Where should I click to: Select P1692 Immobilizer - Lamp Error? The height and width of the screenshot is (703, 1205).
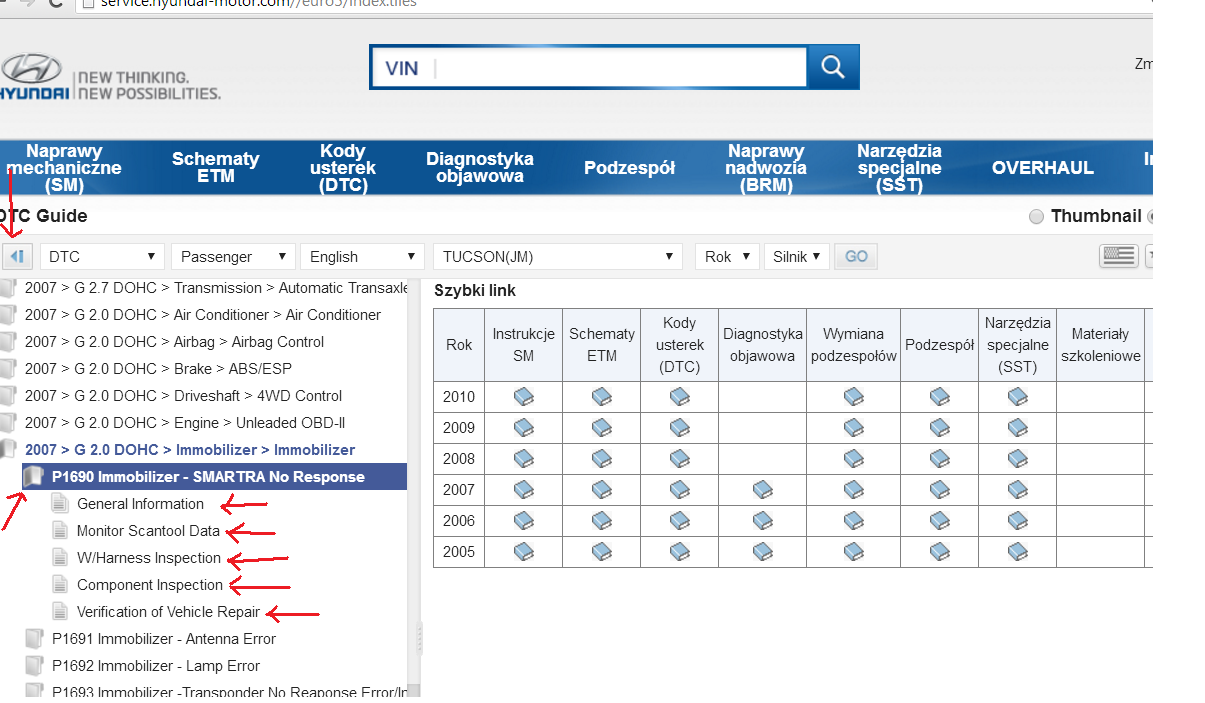coord(156,666)
